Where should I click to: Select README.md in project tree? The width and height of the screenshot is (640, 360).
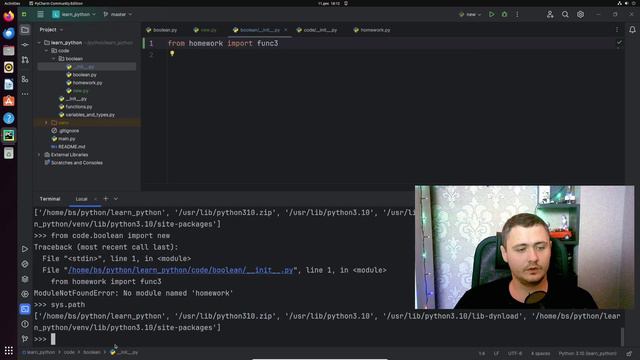71,147
